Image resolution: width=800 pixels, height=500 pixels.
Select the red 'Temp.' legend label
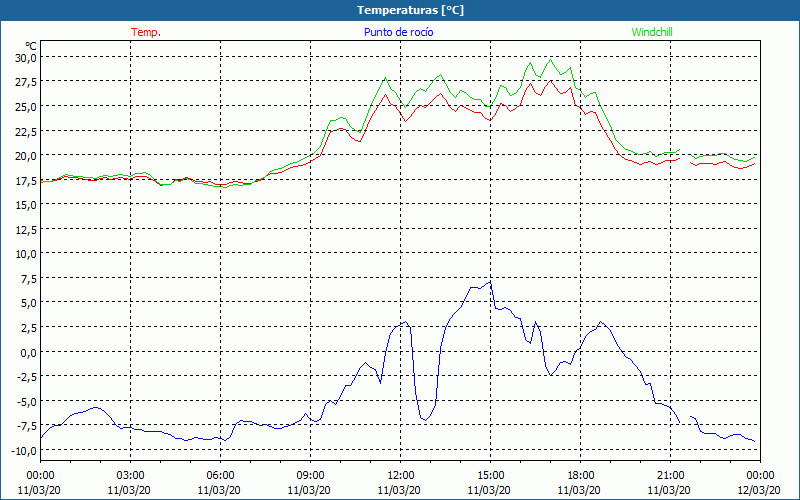pos(146,32)
